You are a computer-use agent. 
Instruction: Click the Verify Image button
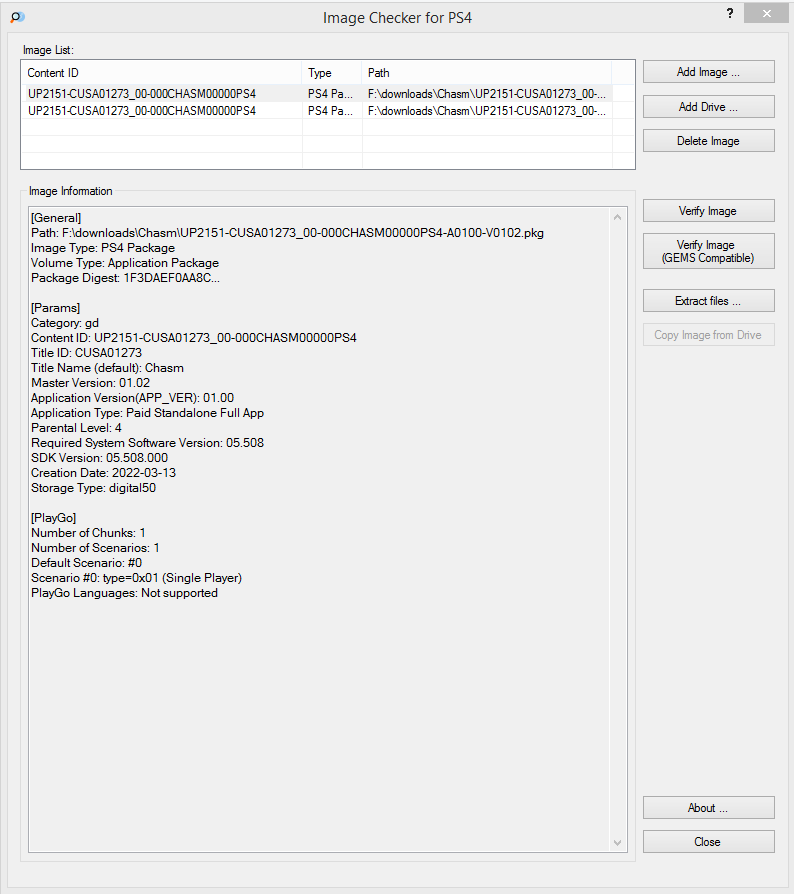[x=709, y=211]
